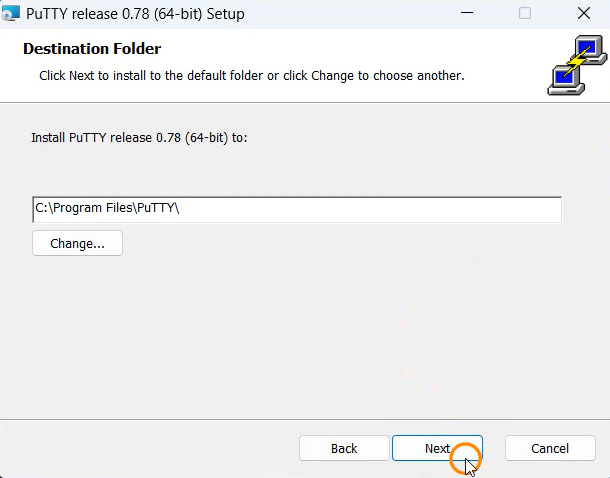The image size is (610, 478).
Task: Click the yellow lightning bolt in PuTTY logo
Action: (x=578, y=60)
